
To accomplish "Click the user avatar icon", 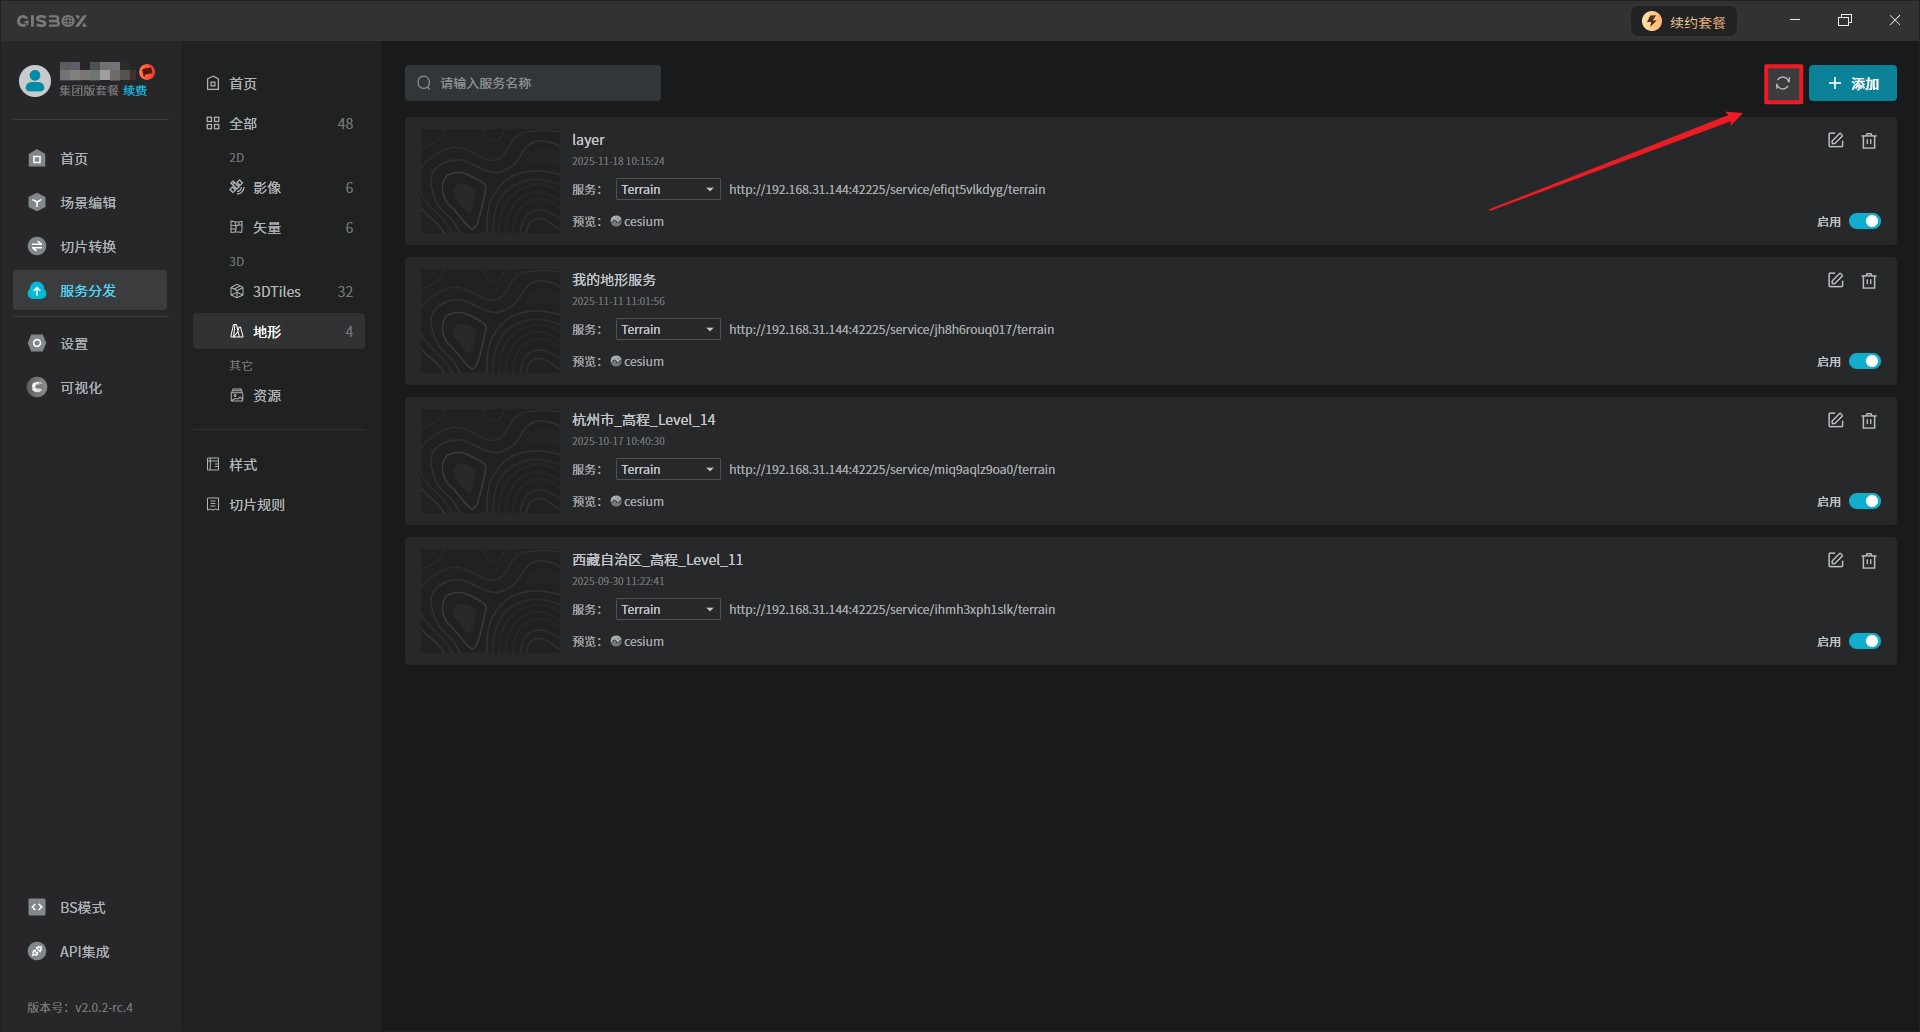I will [35, 81].
